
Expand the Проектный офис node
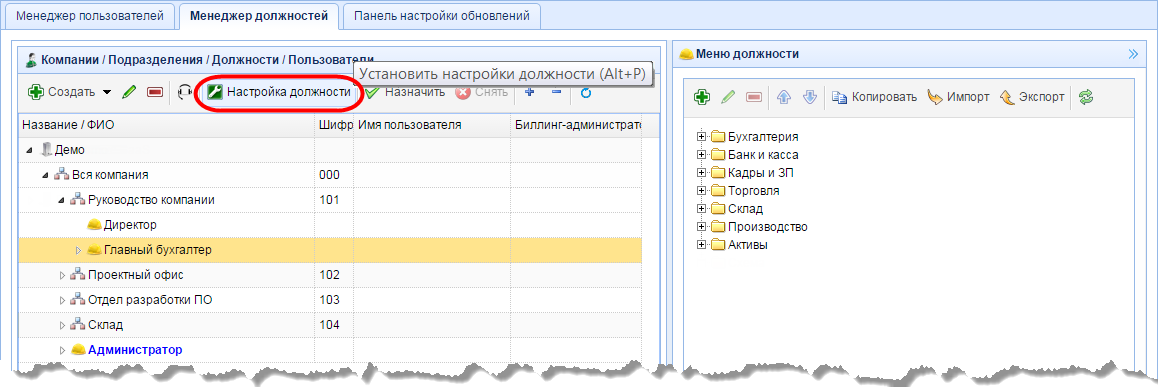click(x=62, y=275)
